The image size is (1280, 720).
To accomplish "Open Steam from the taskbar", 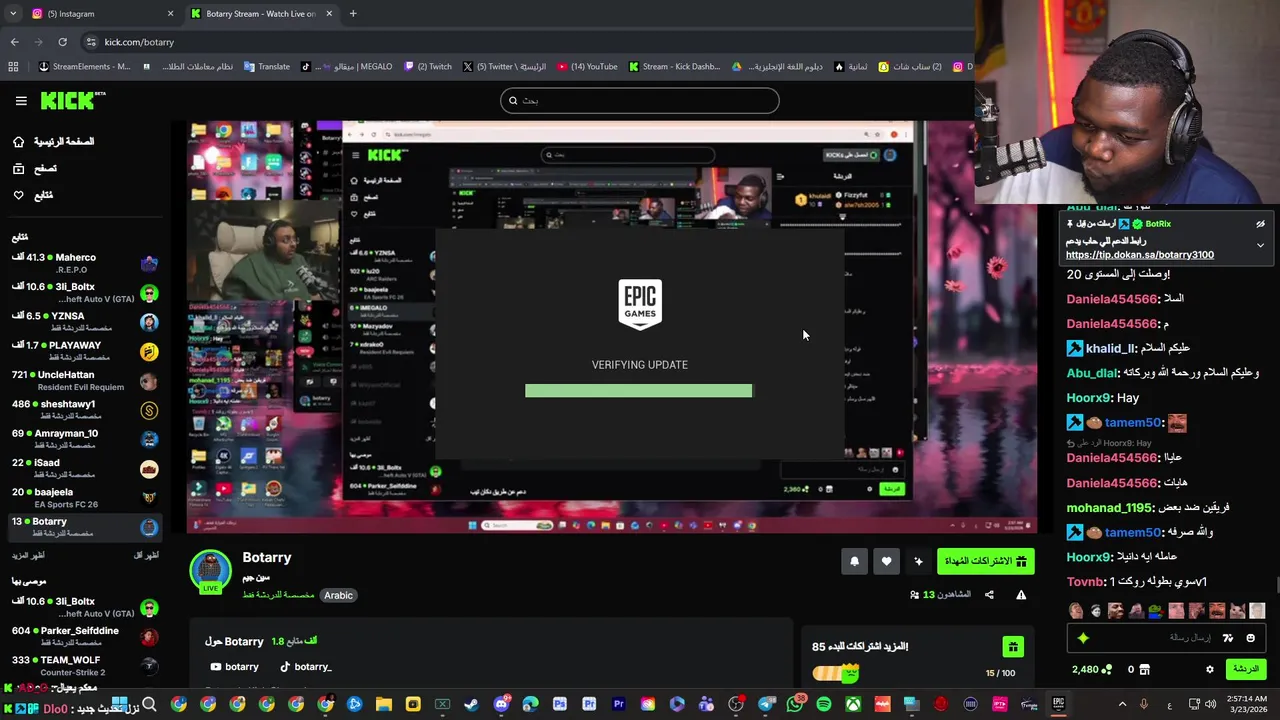I will (x=471, y=705).
